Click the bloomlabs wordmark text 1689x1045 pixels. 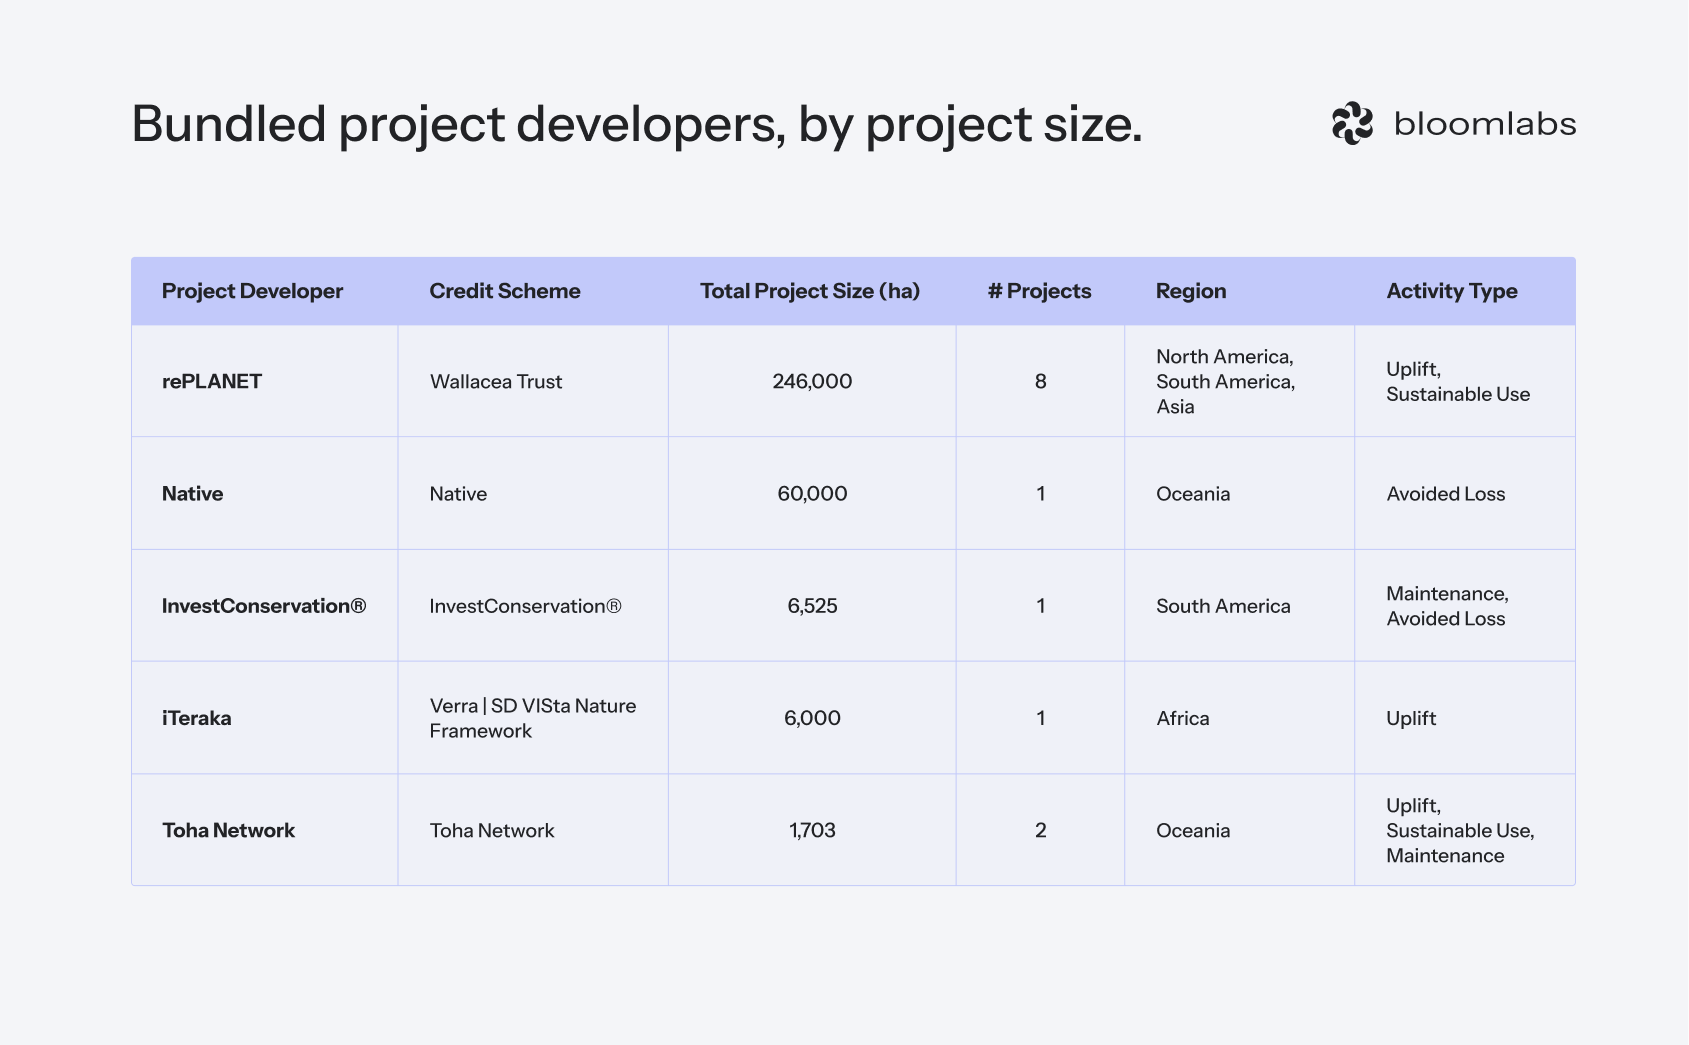click(1485, 123)
